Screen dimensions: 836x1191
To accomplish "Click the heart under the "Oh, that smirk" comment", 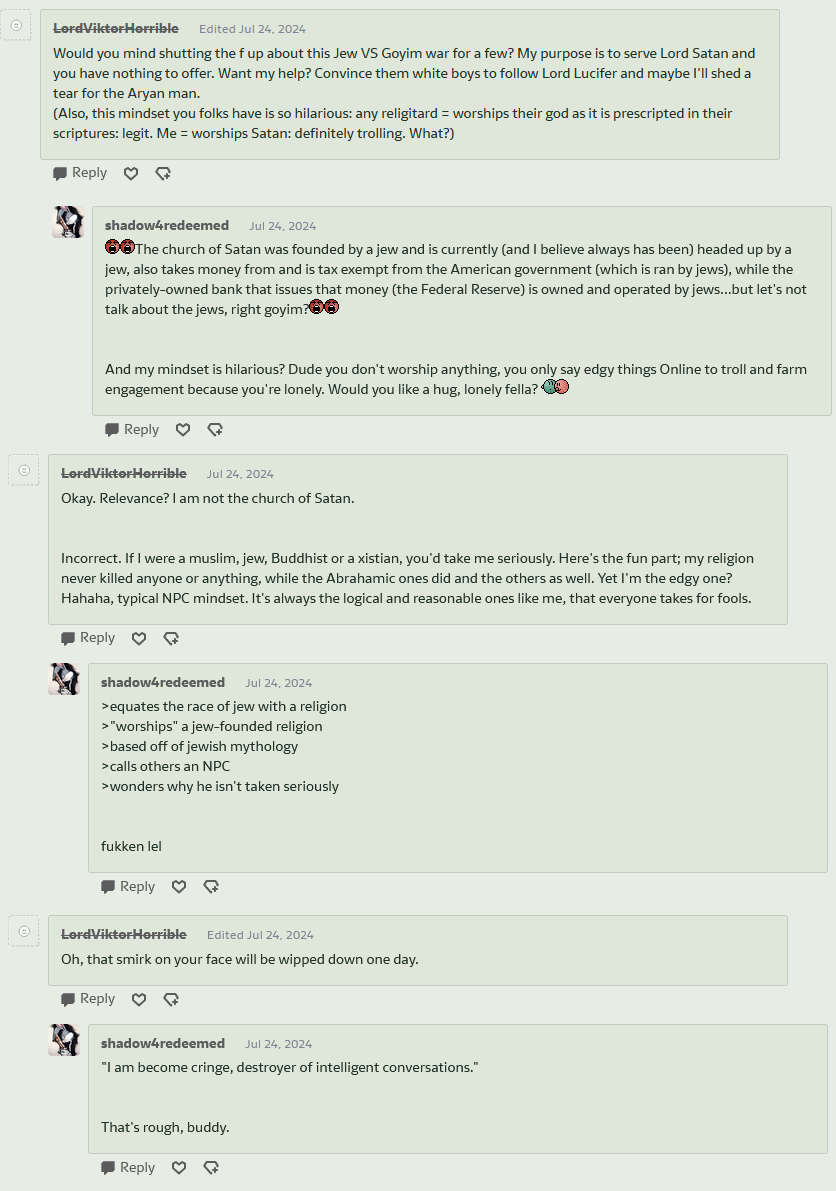I will (139, 999).
